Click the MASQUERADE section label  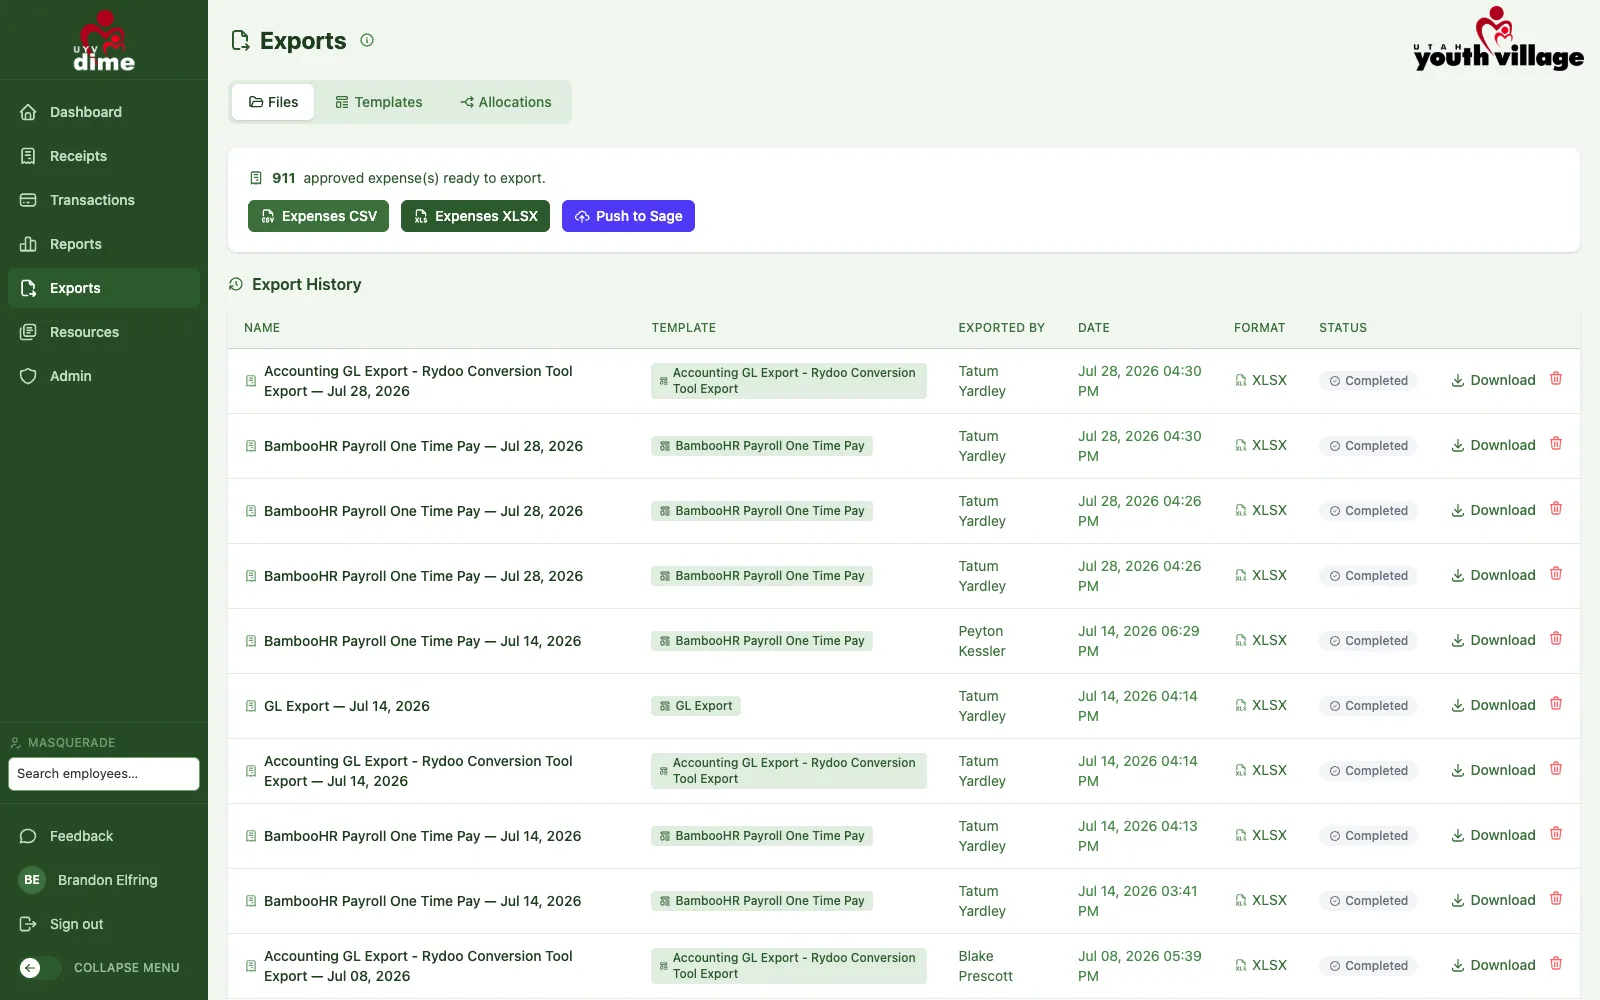coord(72,743)
